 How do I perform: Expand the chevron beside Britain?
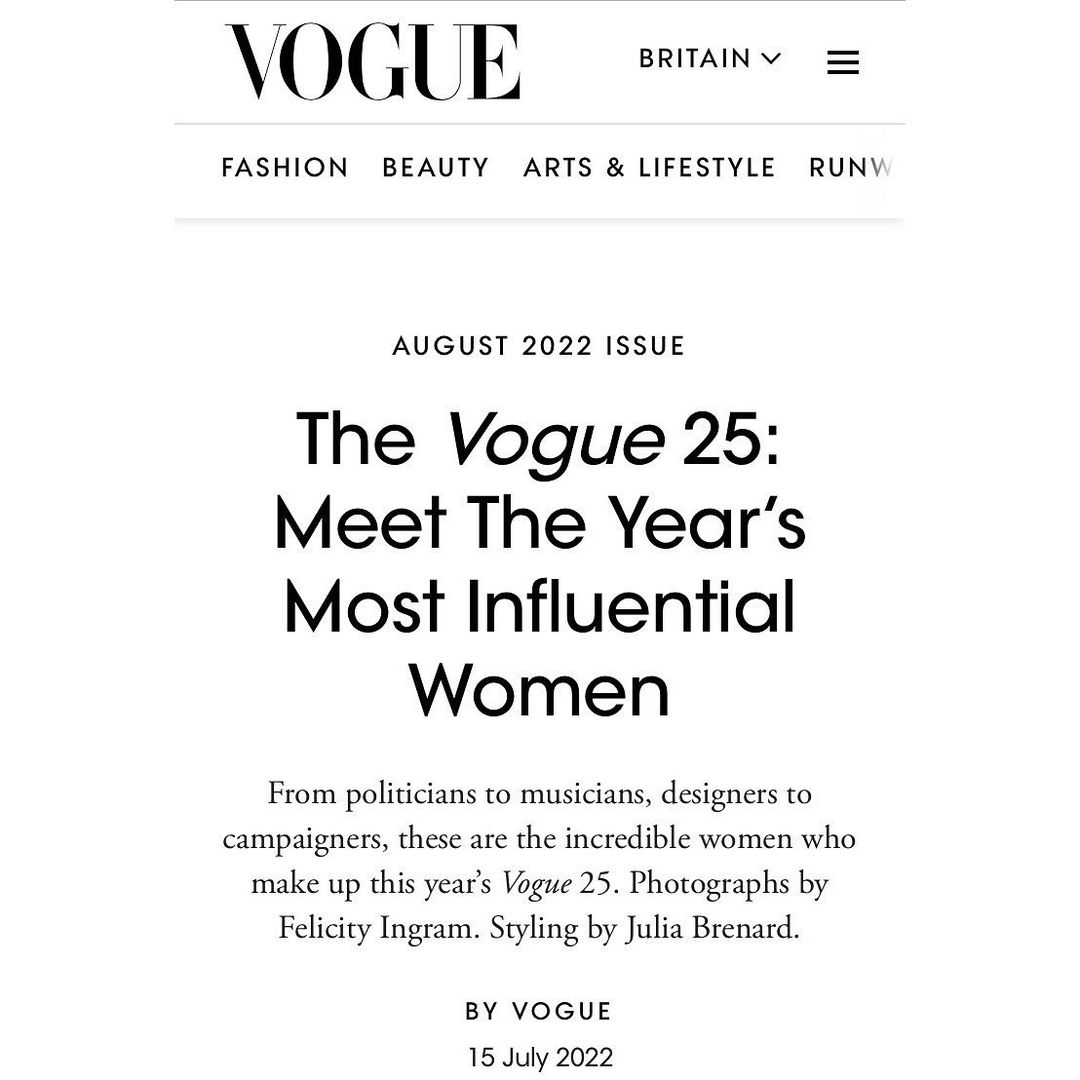pos(771,59)
